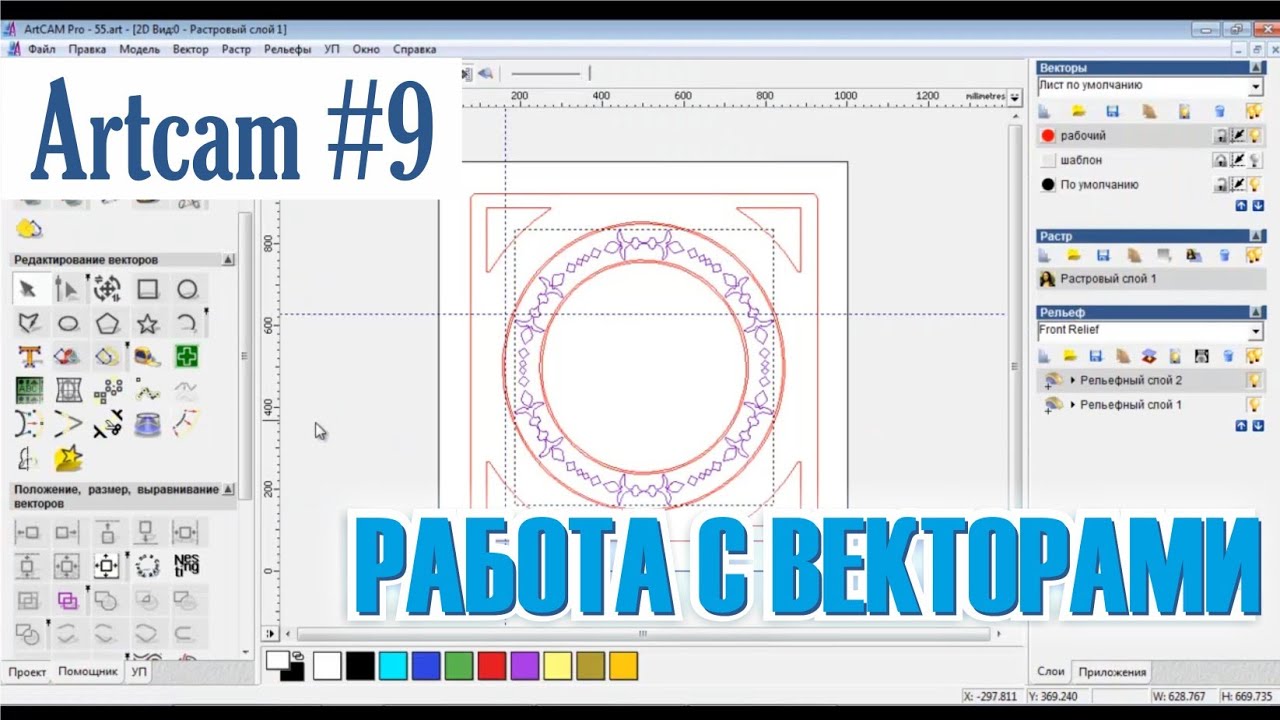The width and height of the screenshot is (1280, 720).
Task: Expand Рельефный слой 2 triangle
Action: (x=1073, y=381)
